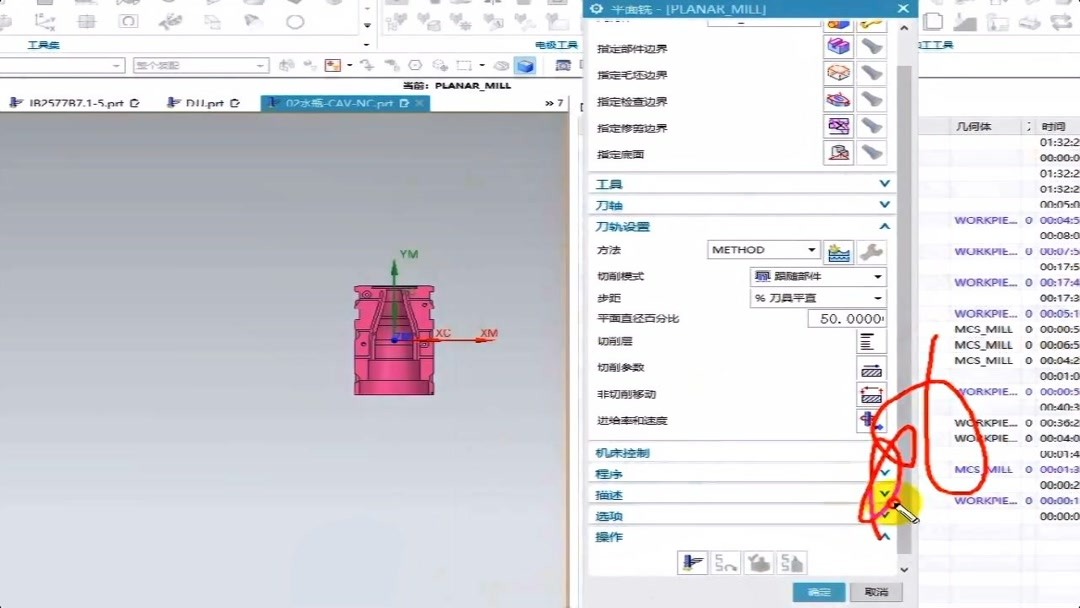This screenshot has height=608, width=1080.
Task: Click the 指定修剪边界 selection icon
Action: (x=838, y=126)
